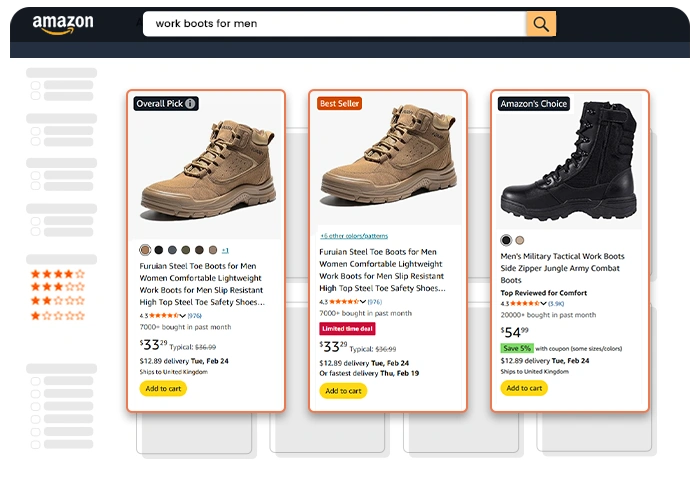Screen dimensions: 700x480
Task: Open 976 reviews link on Best Seller boot
Action: coord(375,301)
